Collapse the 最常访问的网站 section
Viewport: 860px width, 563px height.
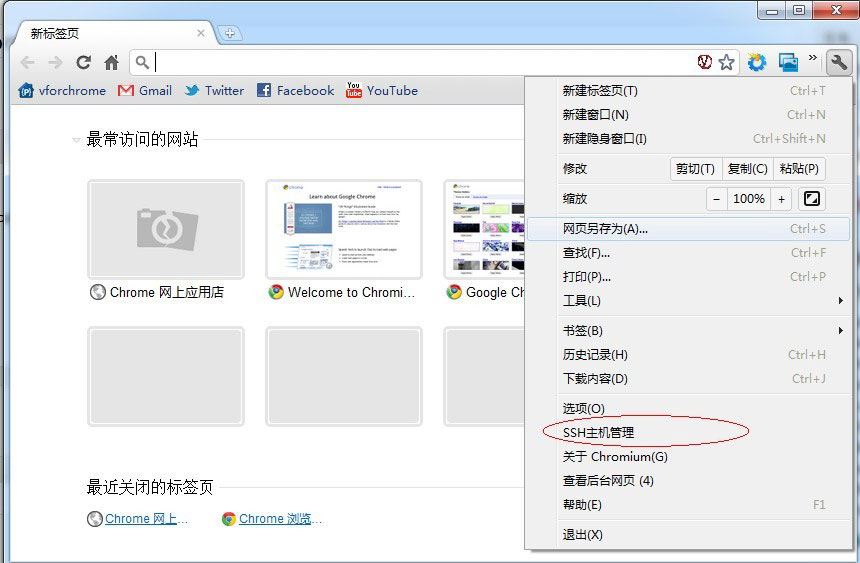[76, 140]
